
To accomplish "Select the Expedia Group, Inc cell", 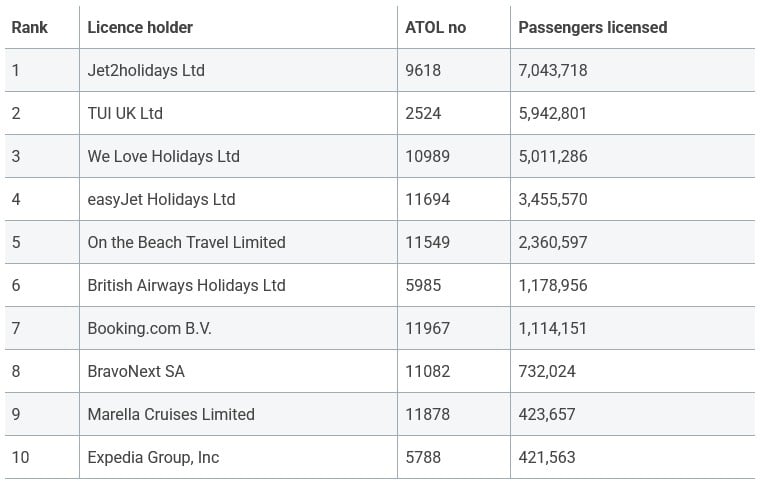I will tap(153, 457).
